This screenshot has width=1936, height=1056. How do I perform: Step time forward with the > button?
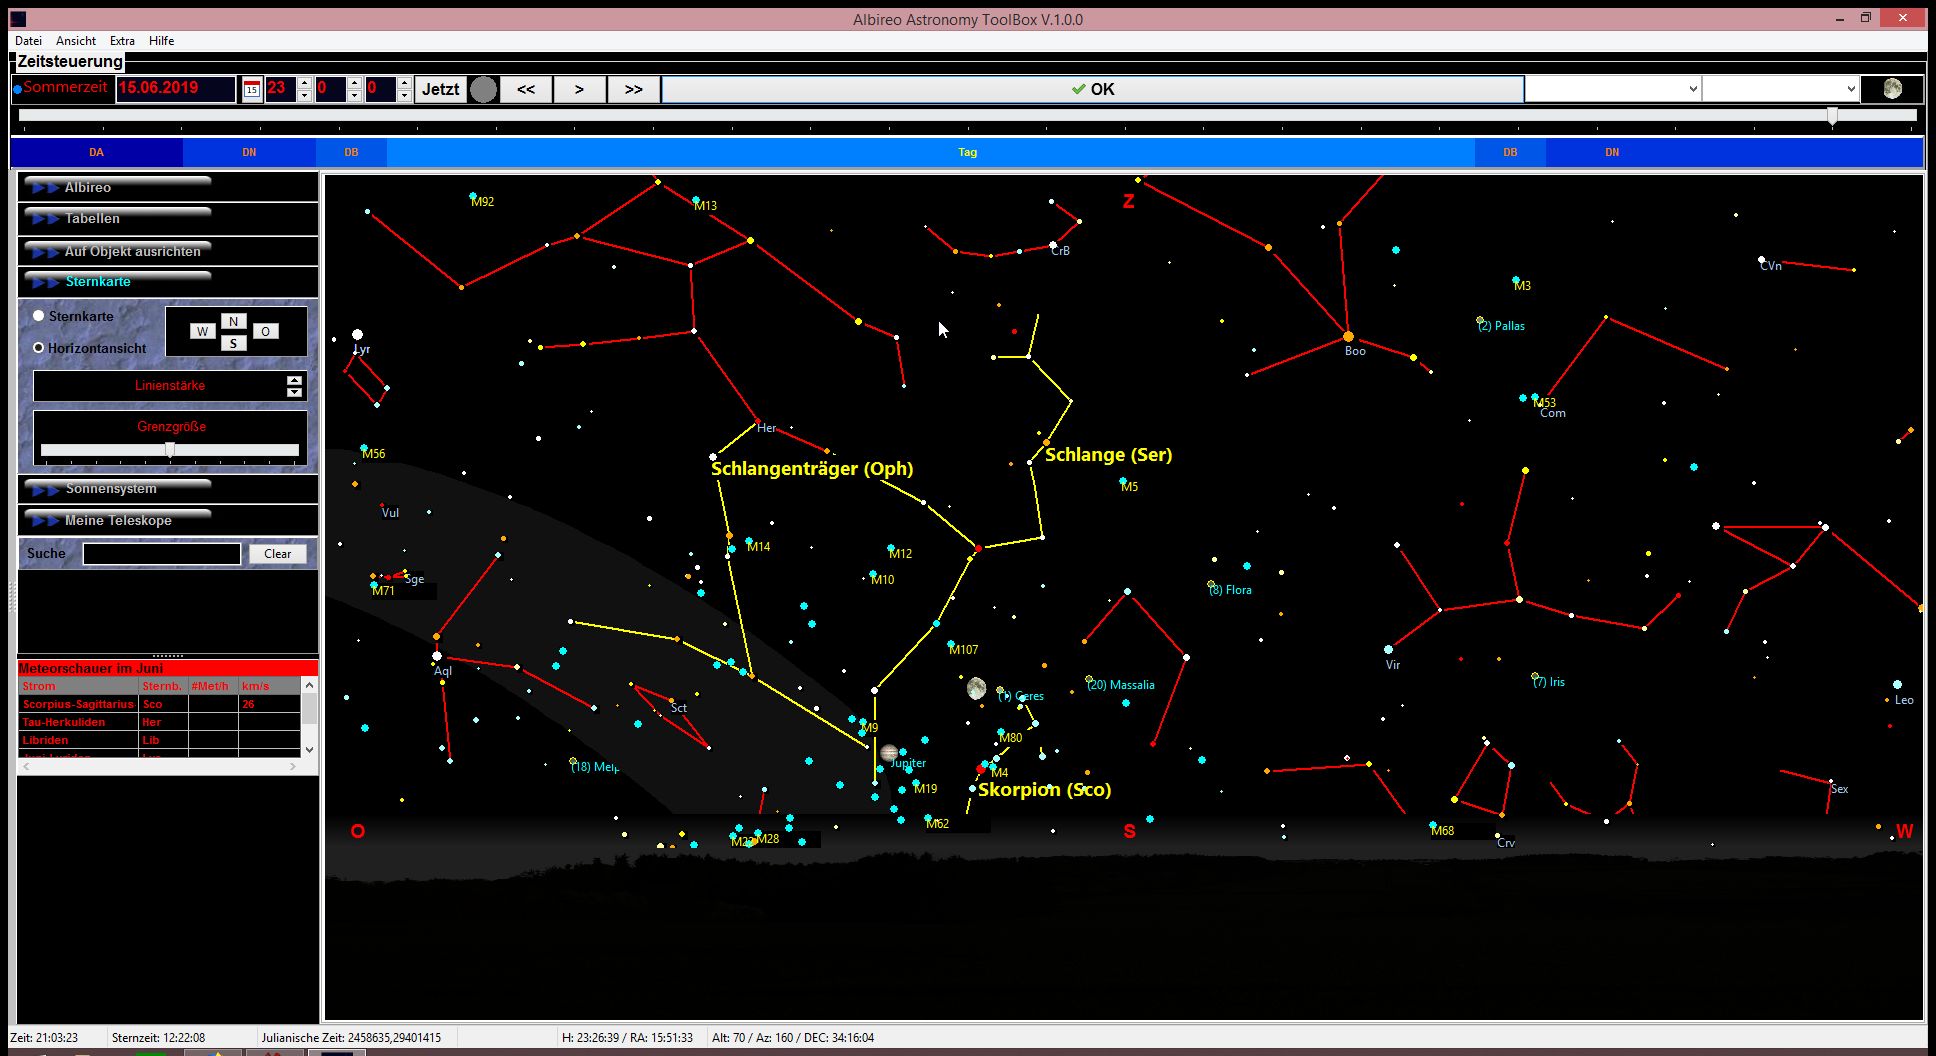[579, 89]
